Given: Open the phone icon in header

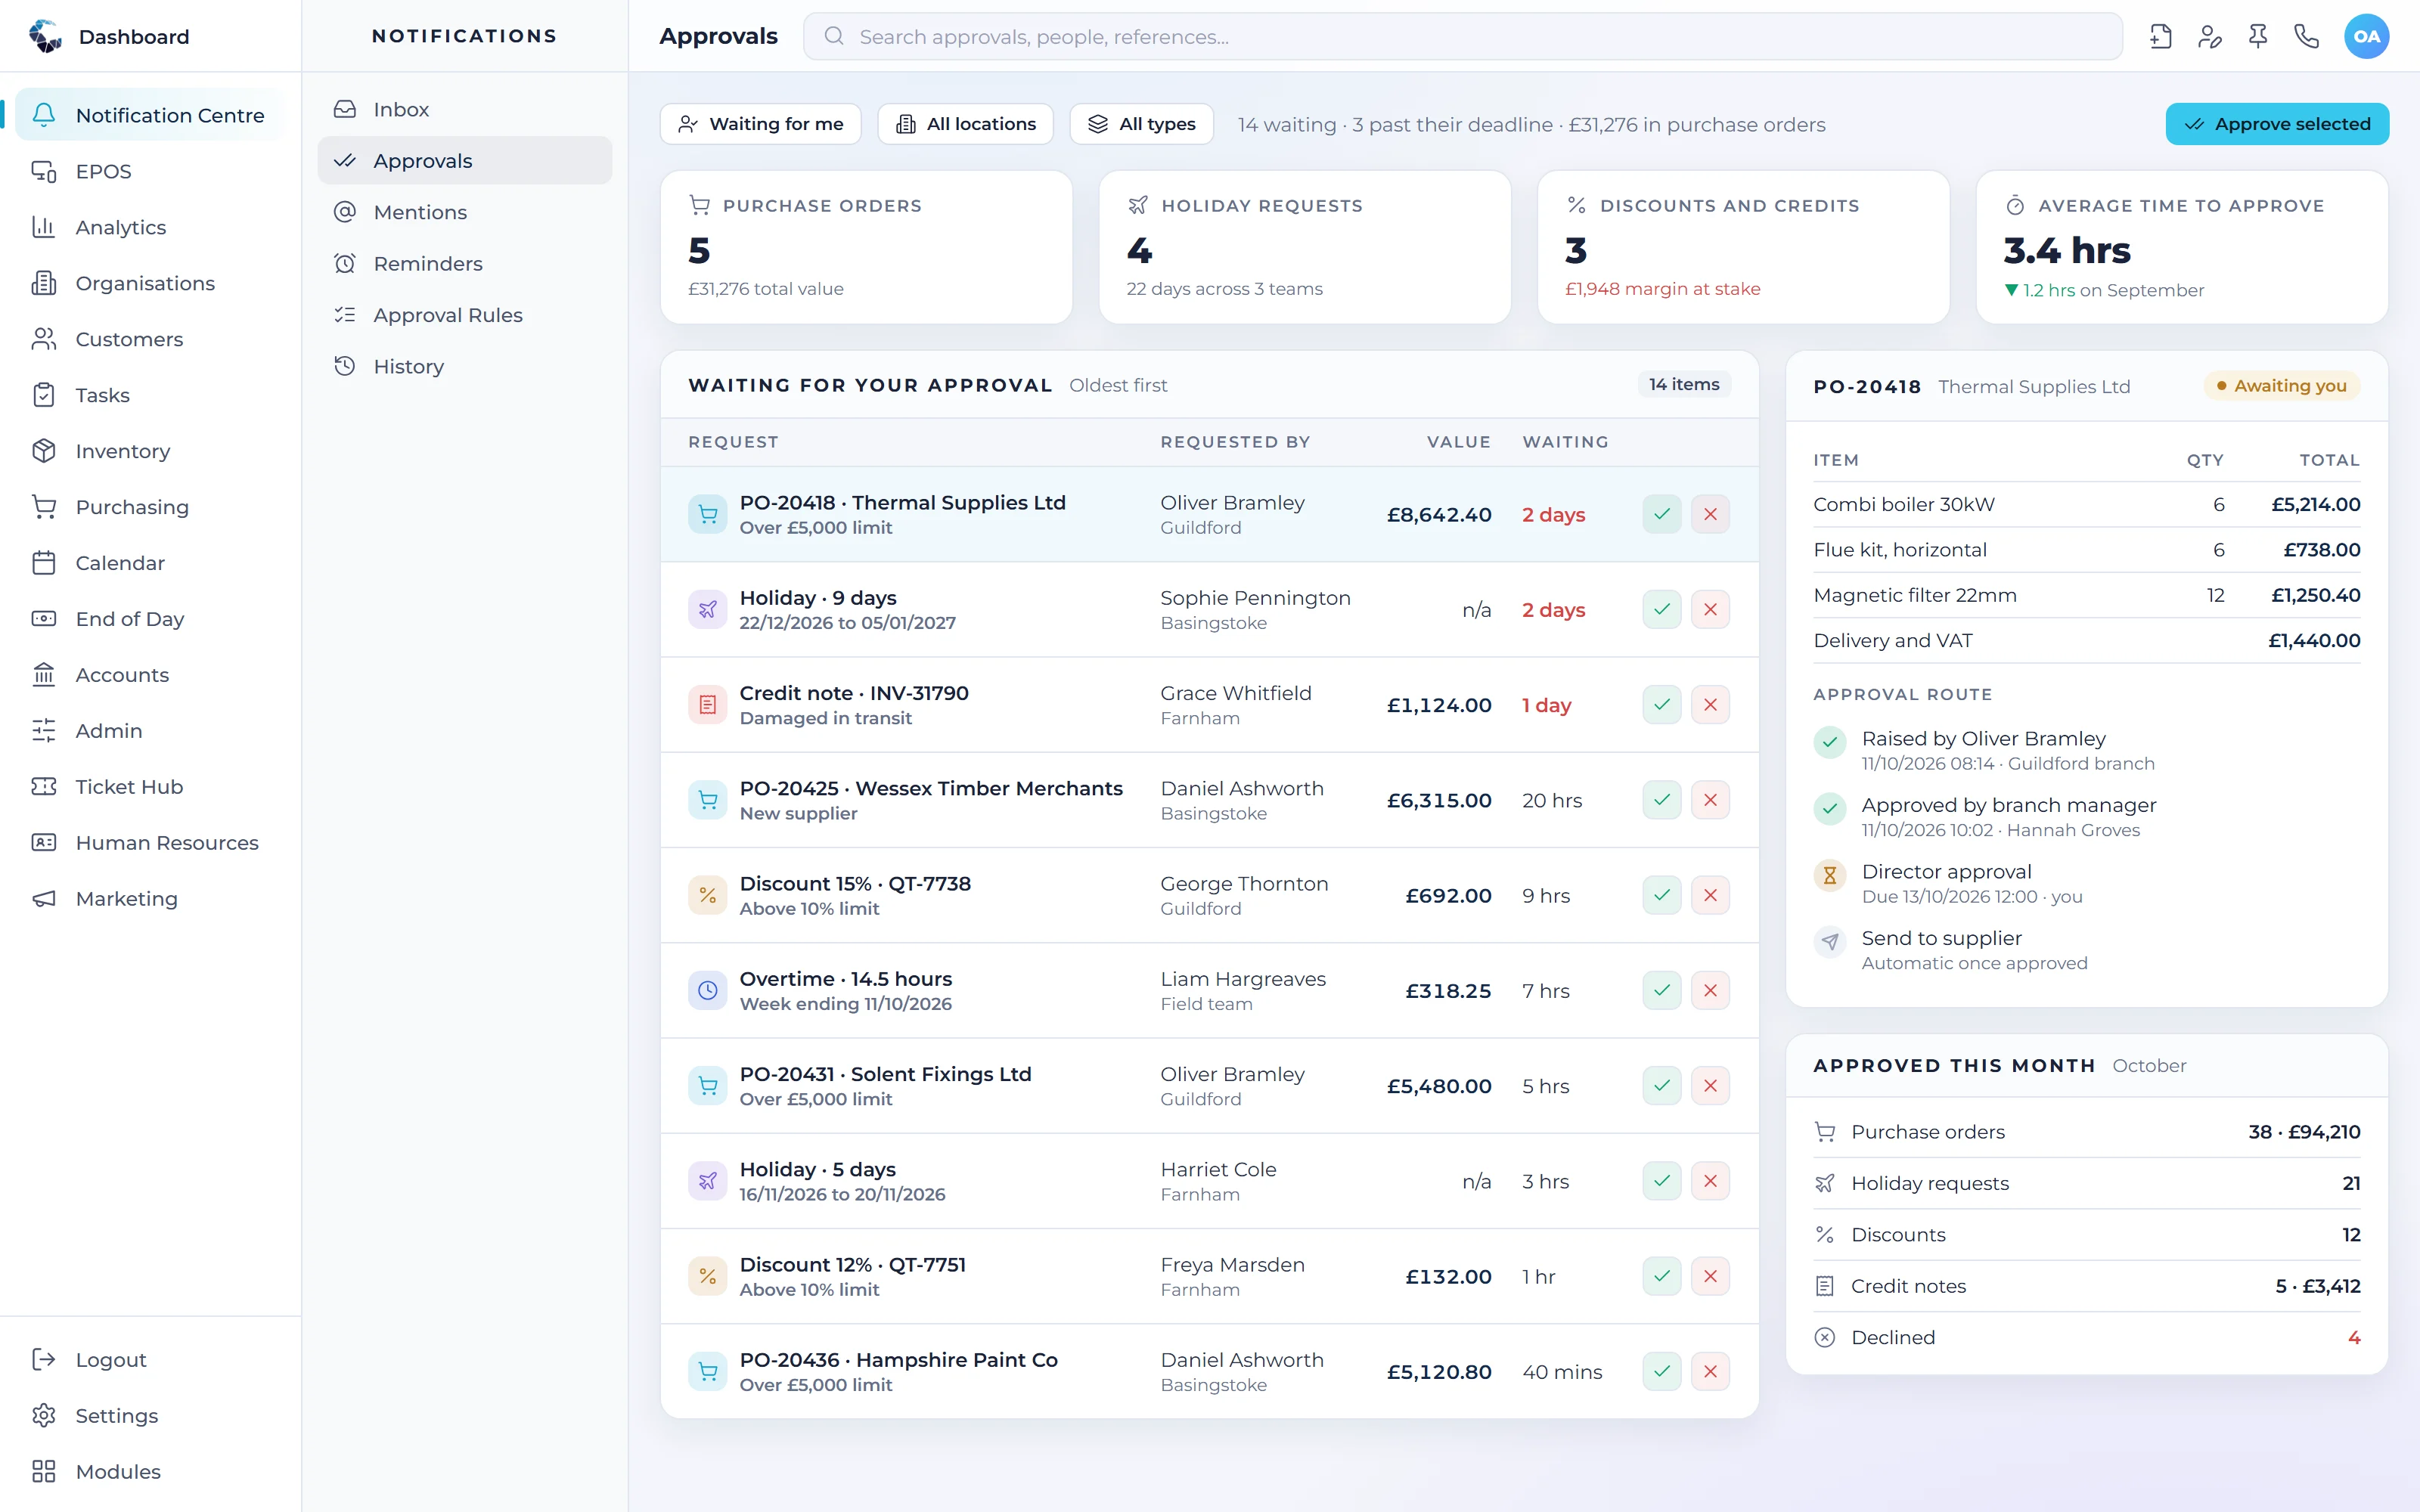Looking at the screenshot, I should (x=2307, y=37).
